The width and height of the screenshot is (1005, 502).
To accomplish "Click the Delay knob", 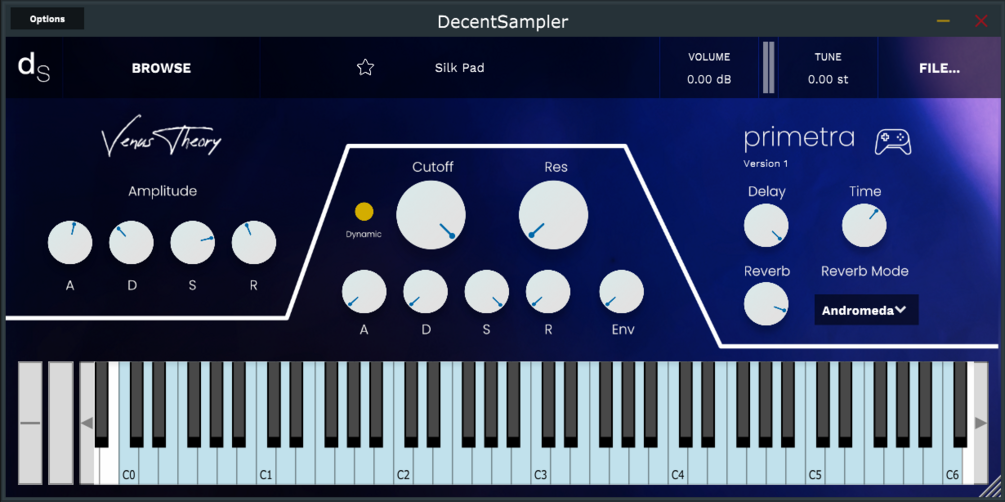I will click(767, 226).
